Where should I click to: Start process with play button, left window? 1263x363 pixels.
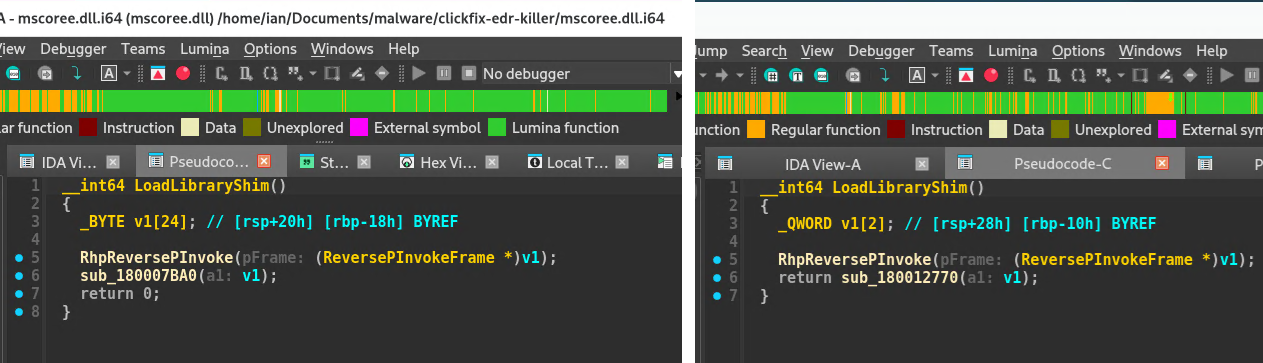tap(419, 73)
